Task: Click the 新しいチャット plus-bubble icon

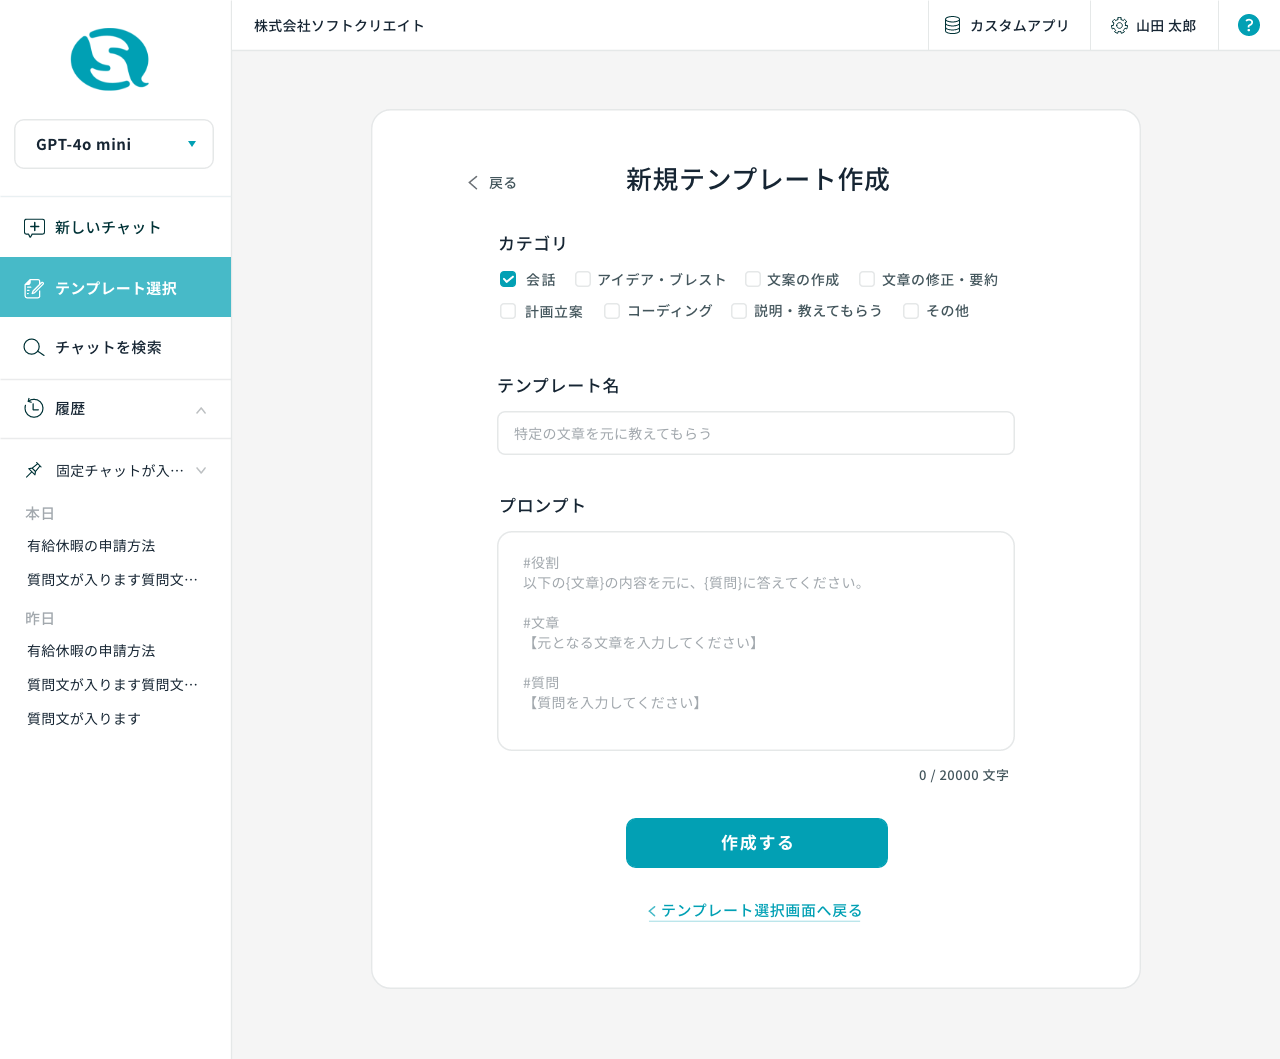Action: click(34, 228)
